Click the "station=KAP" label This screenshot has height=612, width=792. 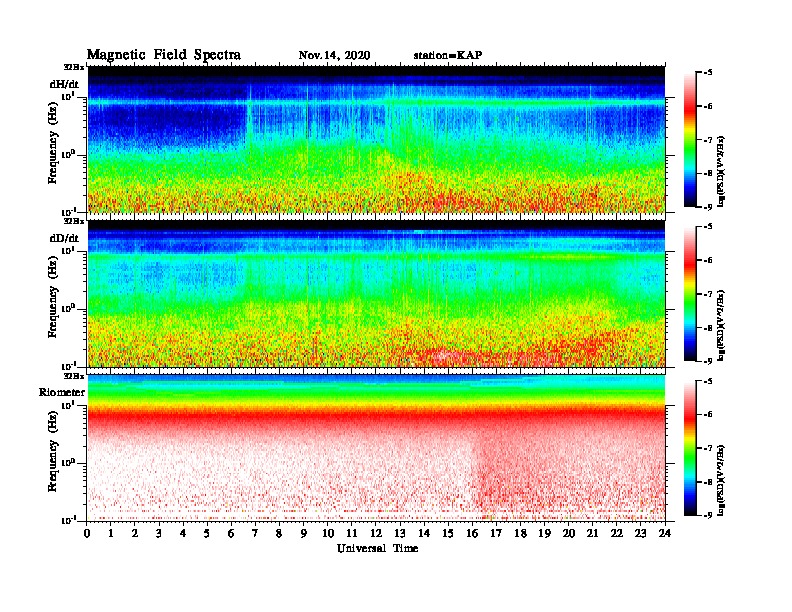[x=448, y=55]
